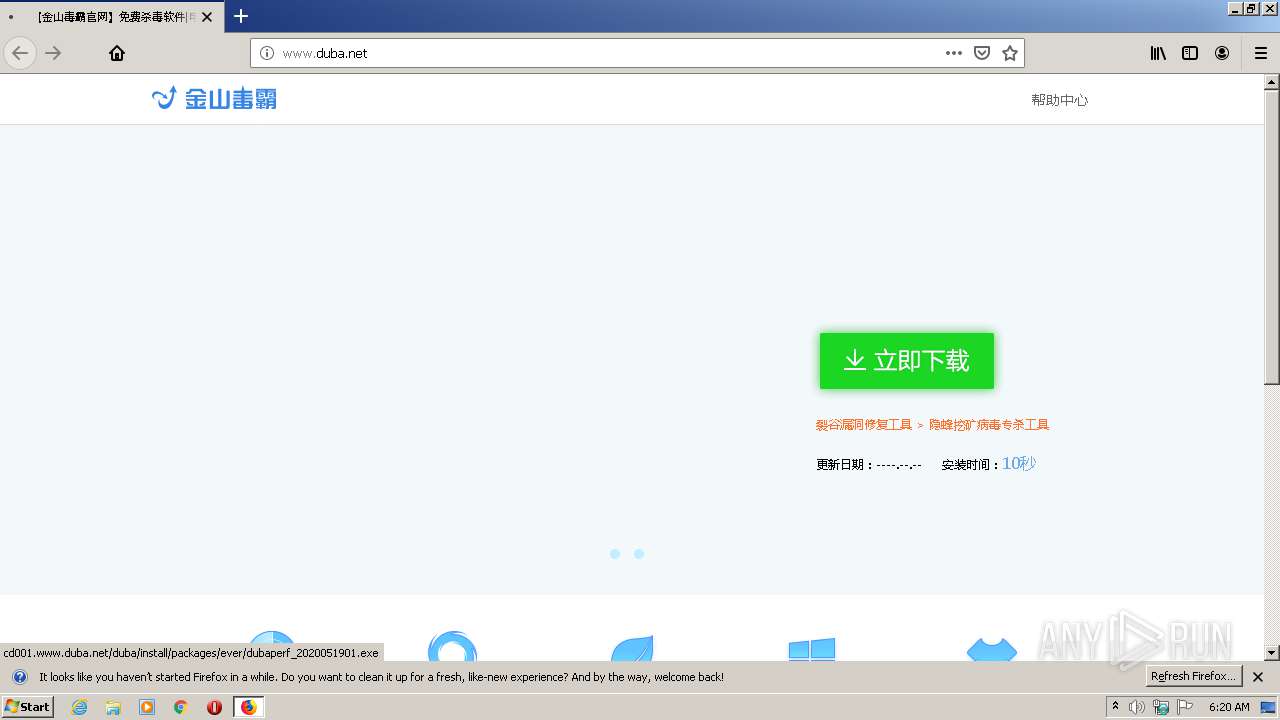The height and width of the screenshot is (720, 1280).
Task: Click the scrollbar down arrow
Action: 1272,653
